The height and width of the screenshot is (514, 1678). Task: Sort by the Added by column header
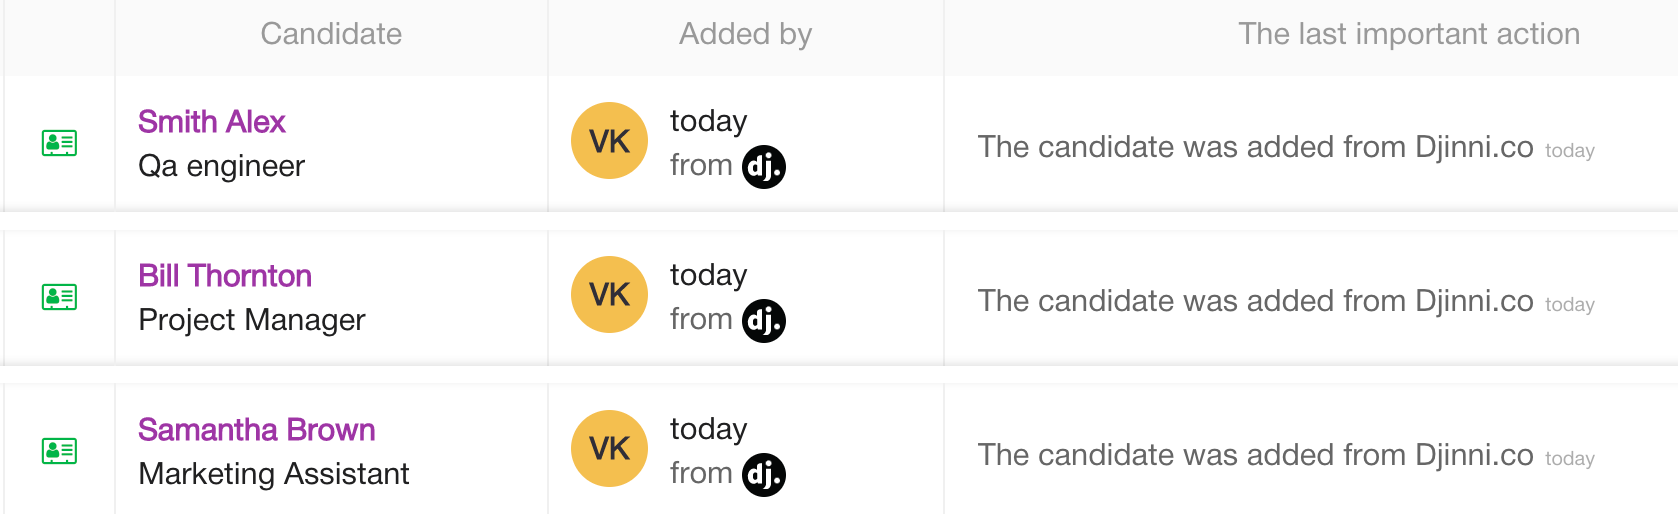point(745,34)
